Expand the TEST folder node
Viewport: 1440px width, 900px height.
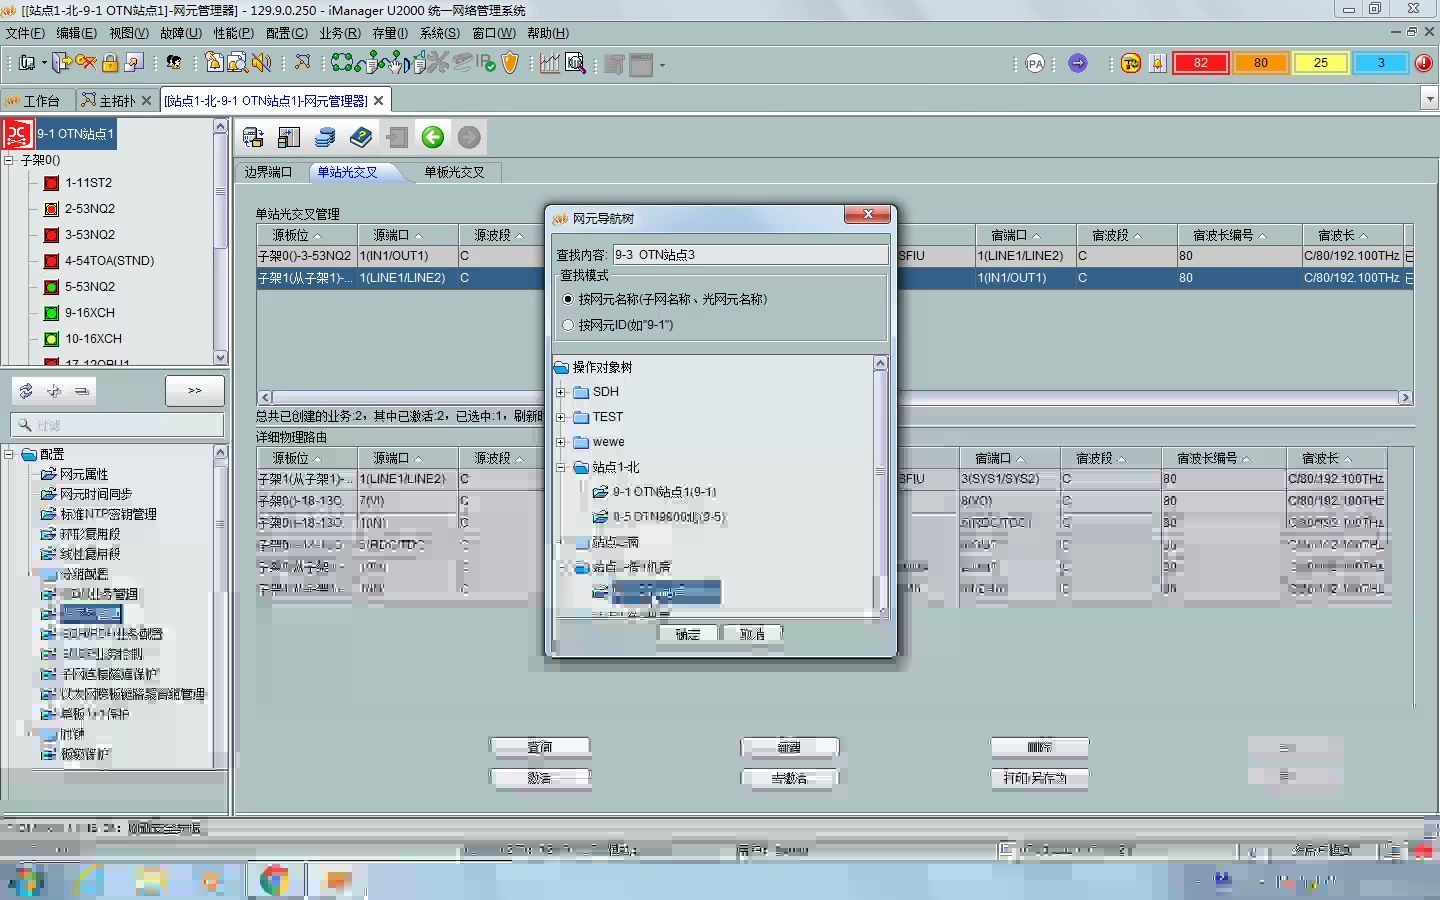[x=561, y=417]
